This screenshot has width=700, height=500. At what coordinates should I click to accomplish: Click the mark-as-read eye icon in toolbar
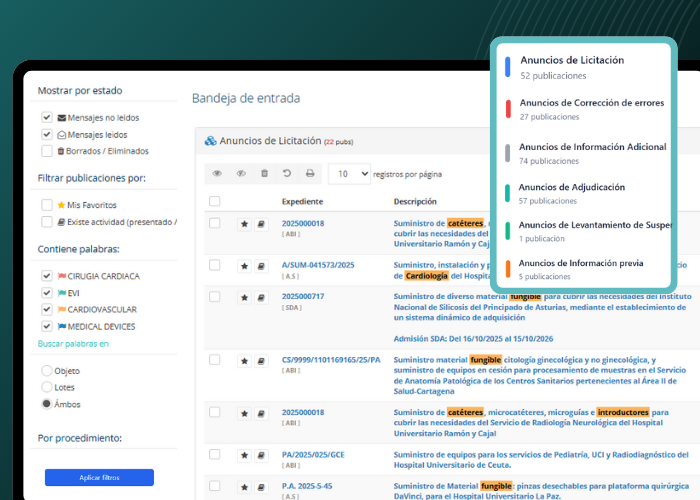tap(217, 173)
